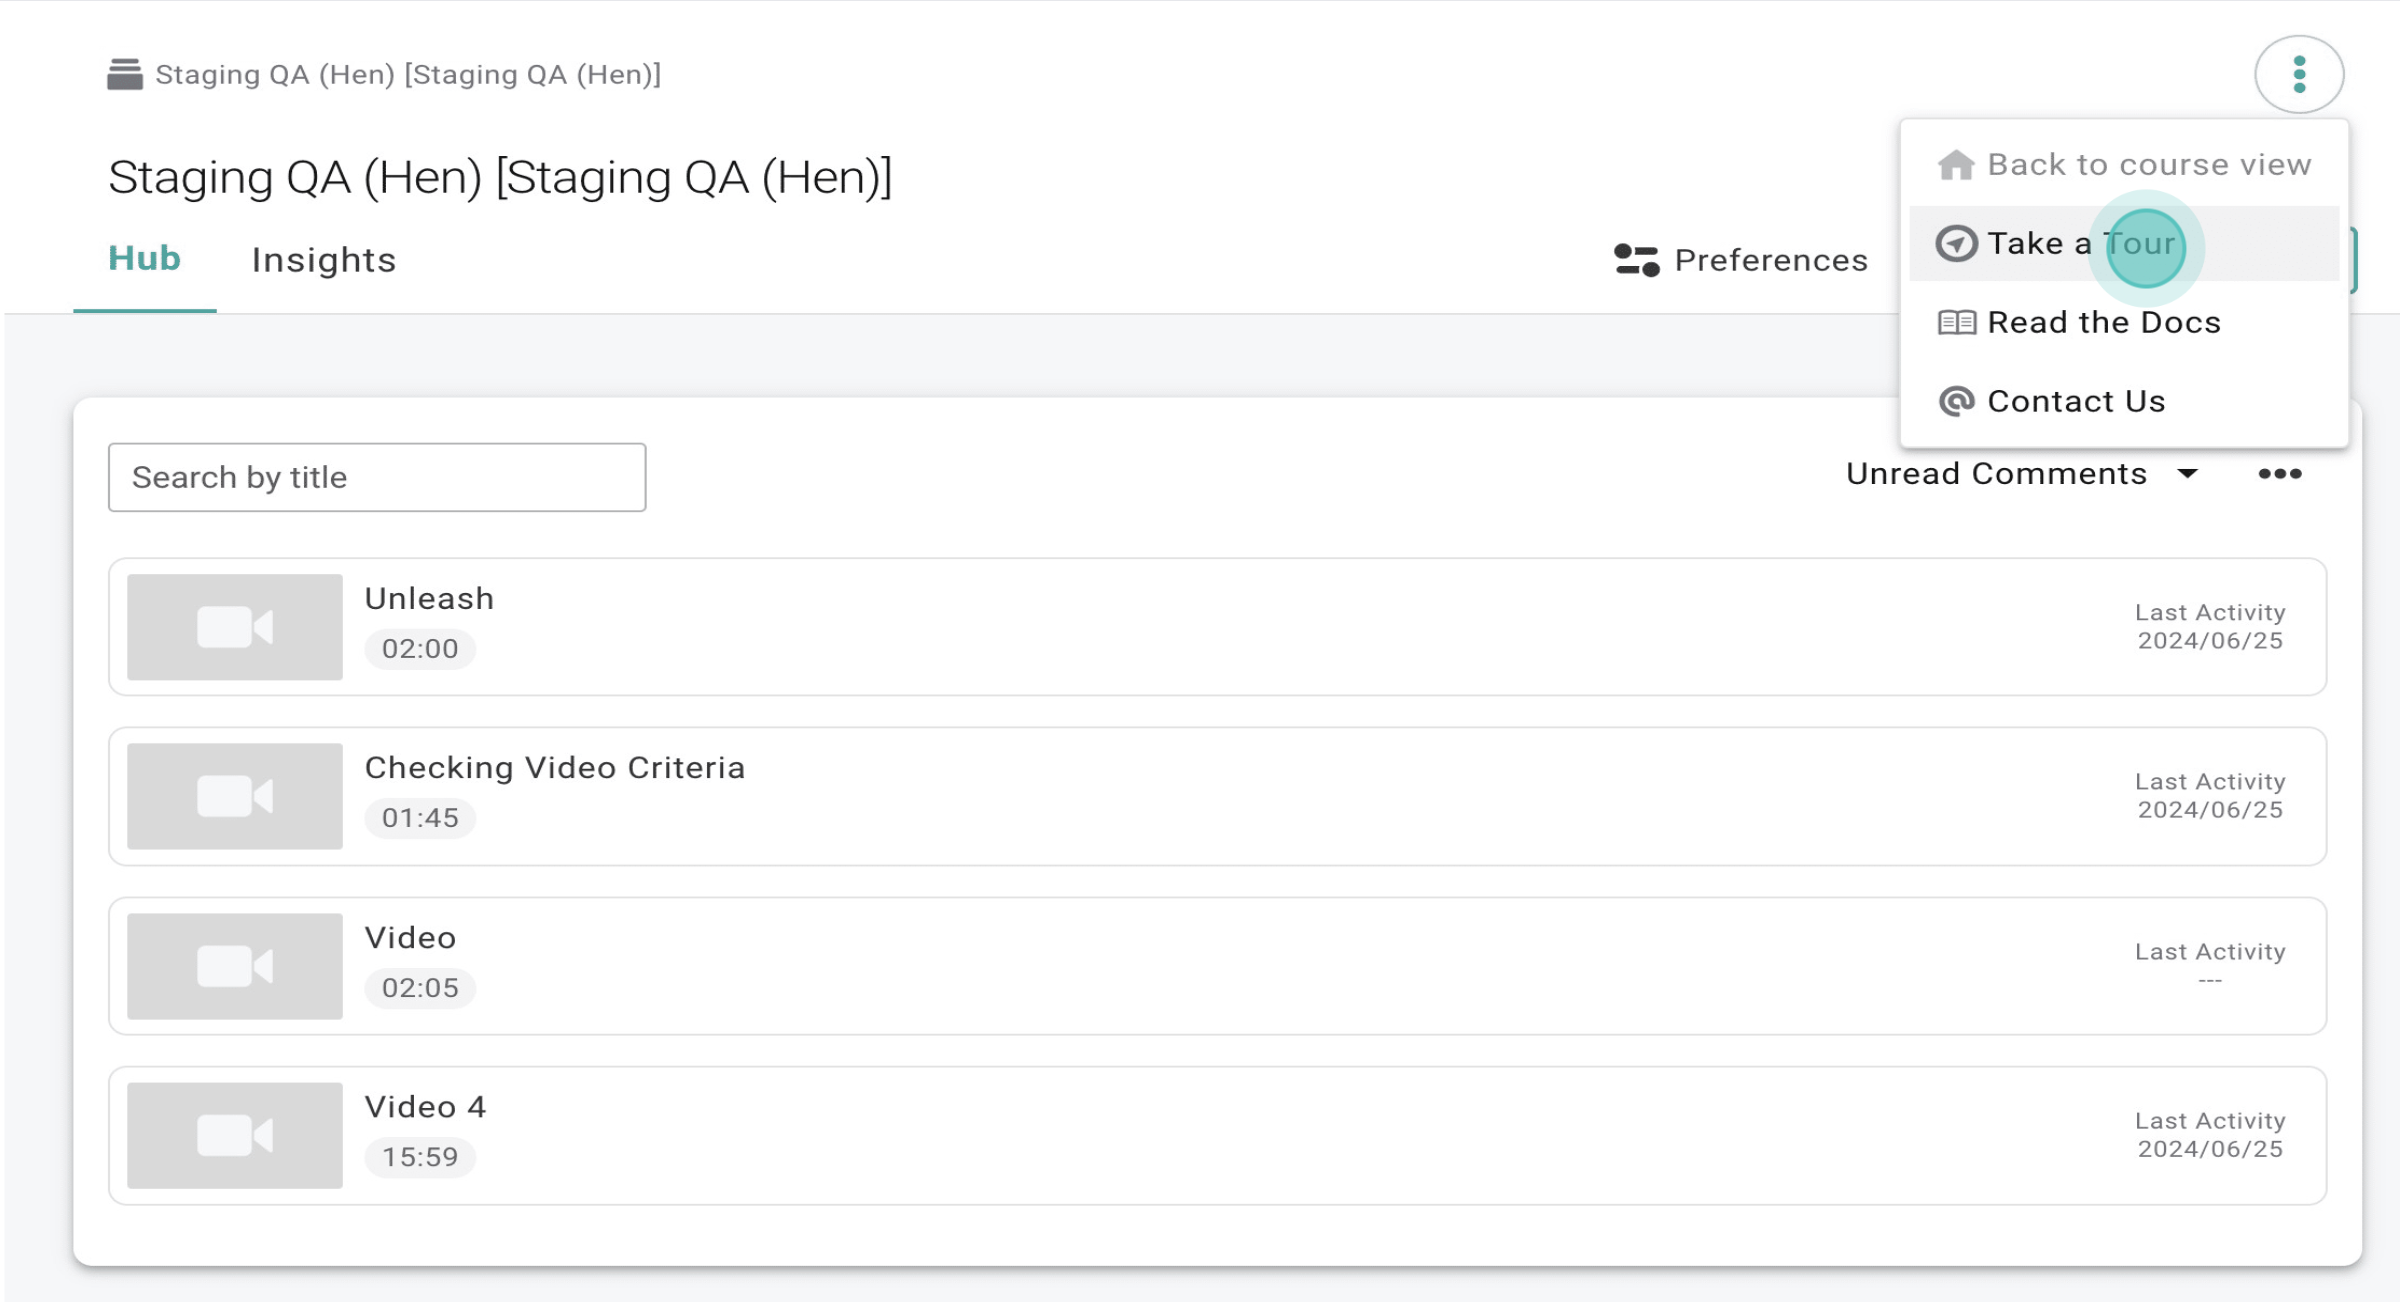2400x1302 pixels.
Task: Click the open book Docs icon
Action: [x=1956, y=323]
